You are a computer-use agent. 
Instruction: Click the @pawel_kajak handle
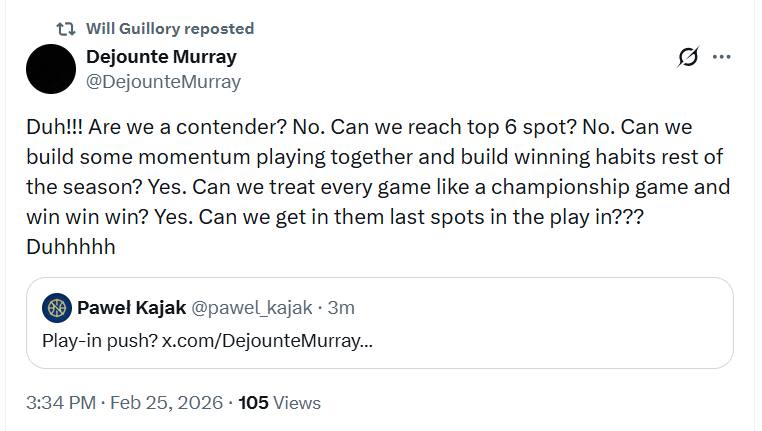click(244, 307)
